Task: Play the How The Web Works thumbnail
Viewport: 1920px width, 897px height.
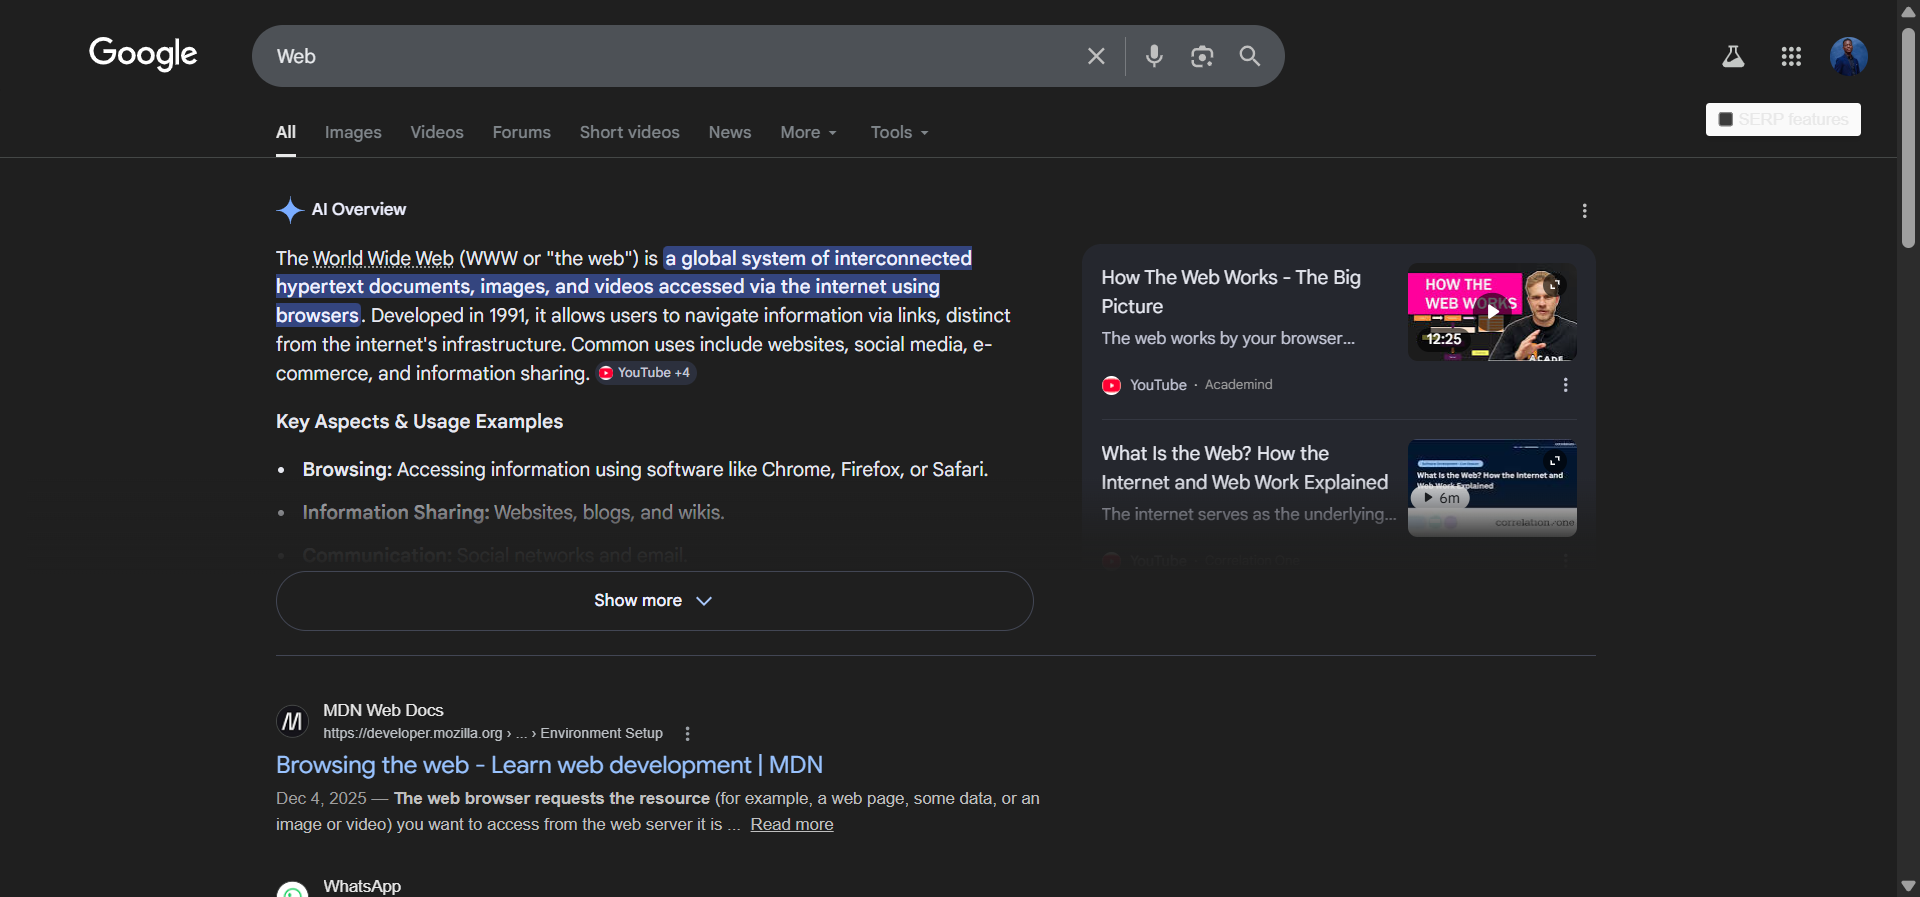Action: [1492, 312]
